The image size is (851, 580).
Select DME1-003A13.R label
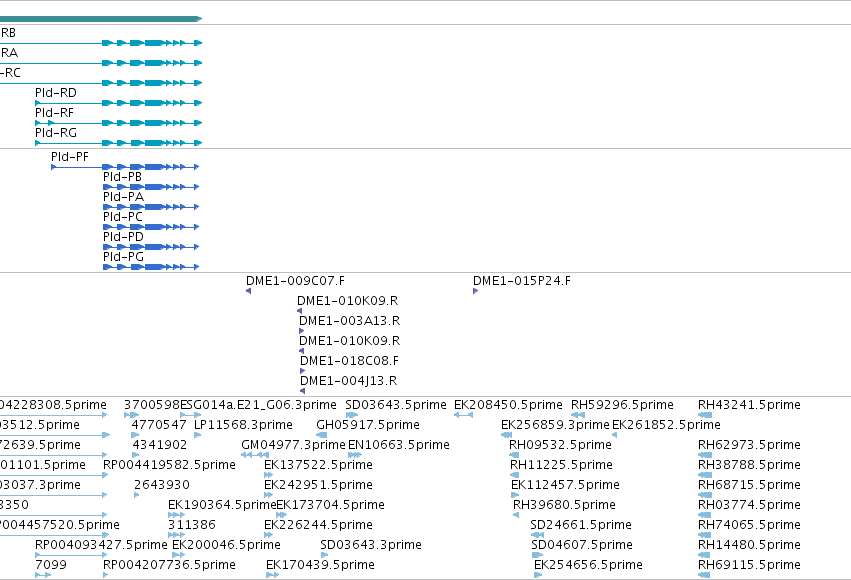350,321
